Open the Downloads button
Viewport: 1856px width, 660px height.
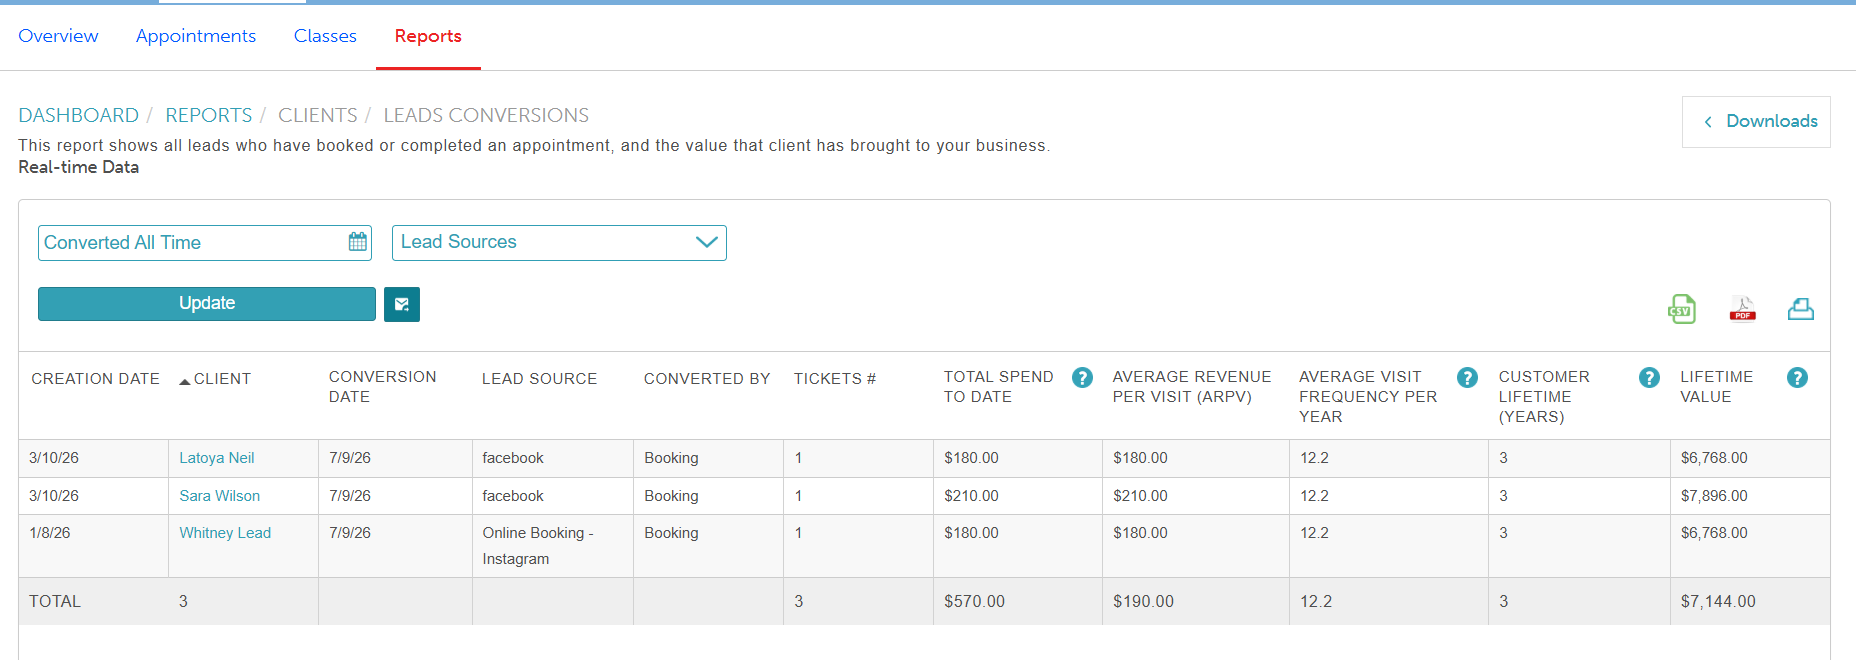pos(1756,122)
